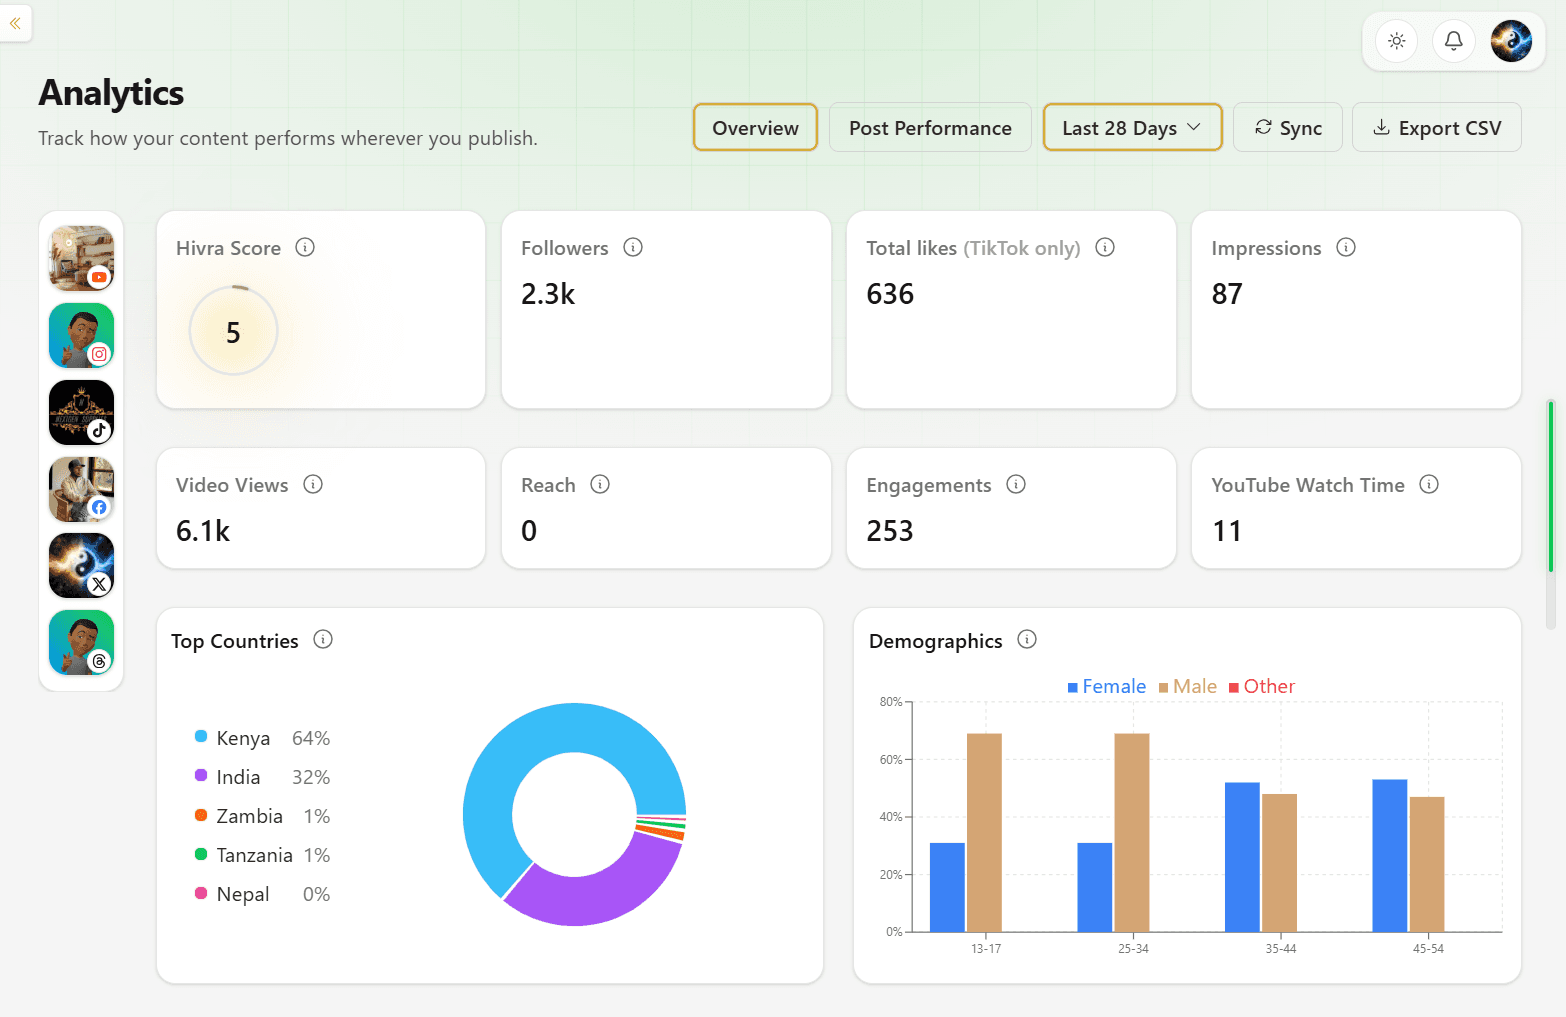Show info for Reach

(600, 484)
